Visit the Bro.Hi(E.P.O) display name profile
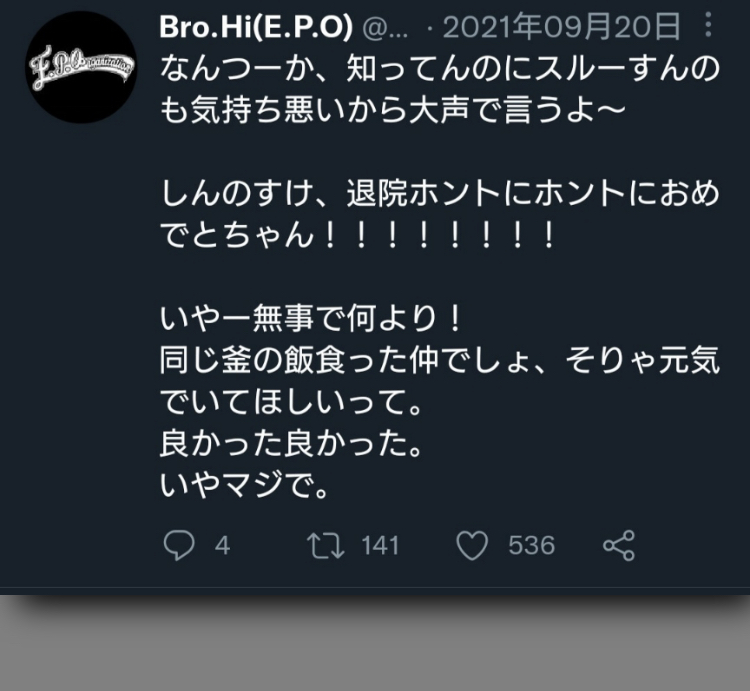This screenshot has width=750, height=691. 256,27
